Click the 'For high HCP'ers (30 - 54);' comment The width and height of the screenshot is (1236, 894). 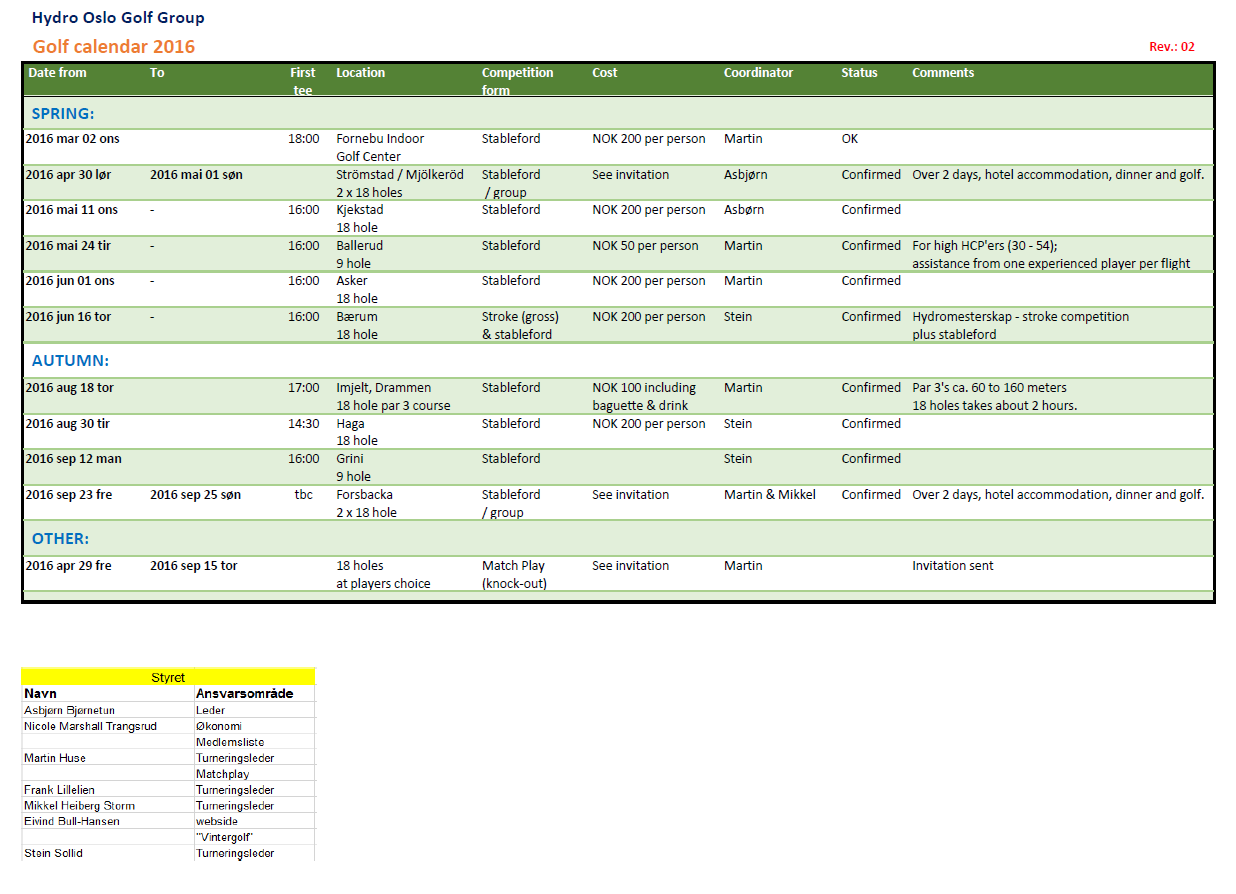[x=984, y=246]
